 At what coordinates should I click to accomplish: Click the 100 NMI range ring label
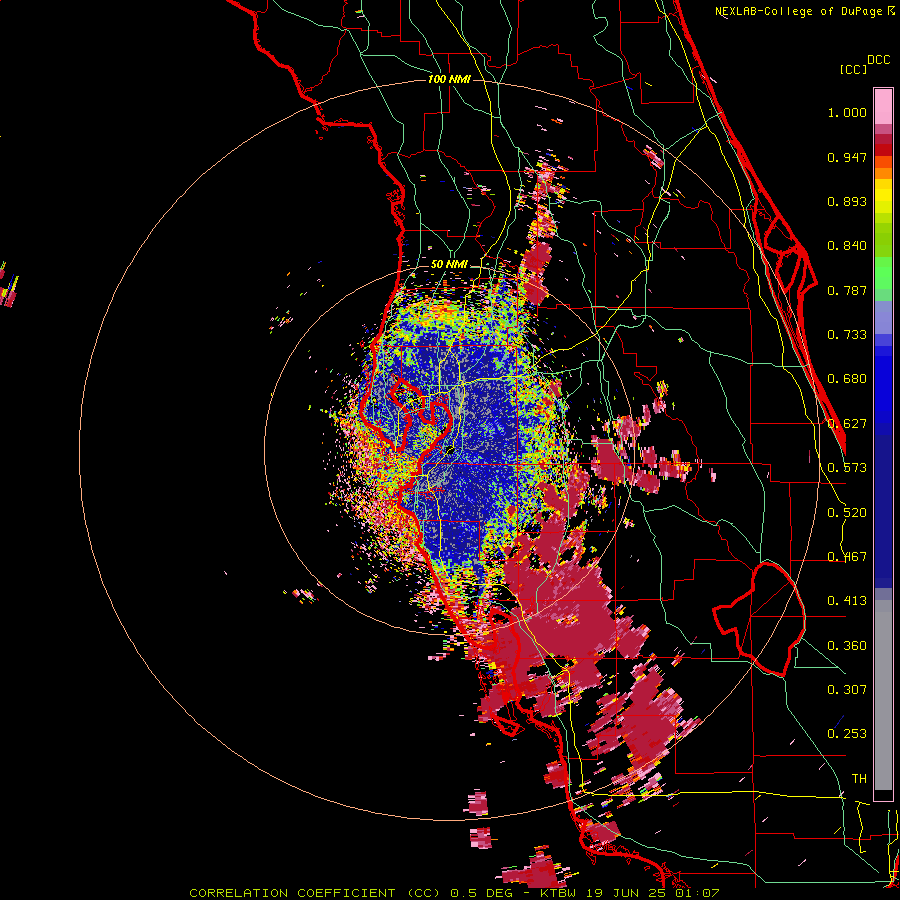[x=449, y=79]
